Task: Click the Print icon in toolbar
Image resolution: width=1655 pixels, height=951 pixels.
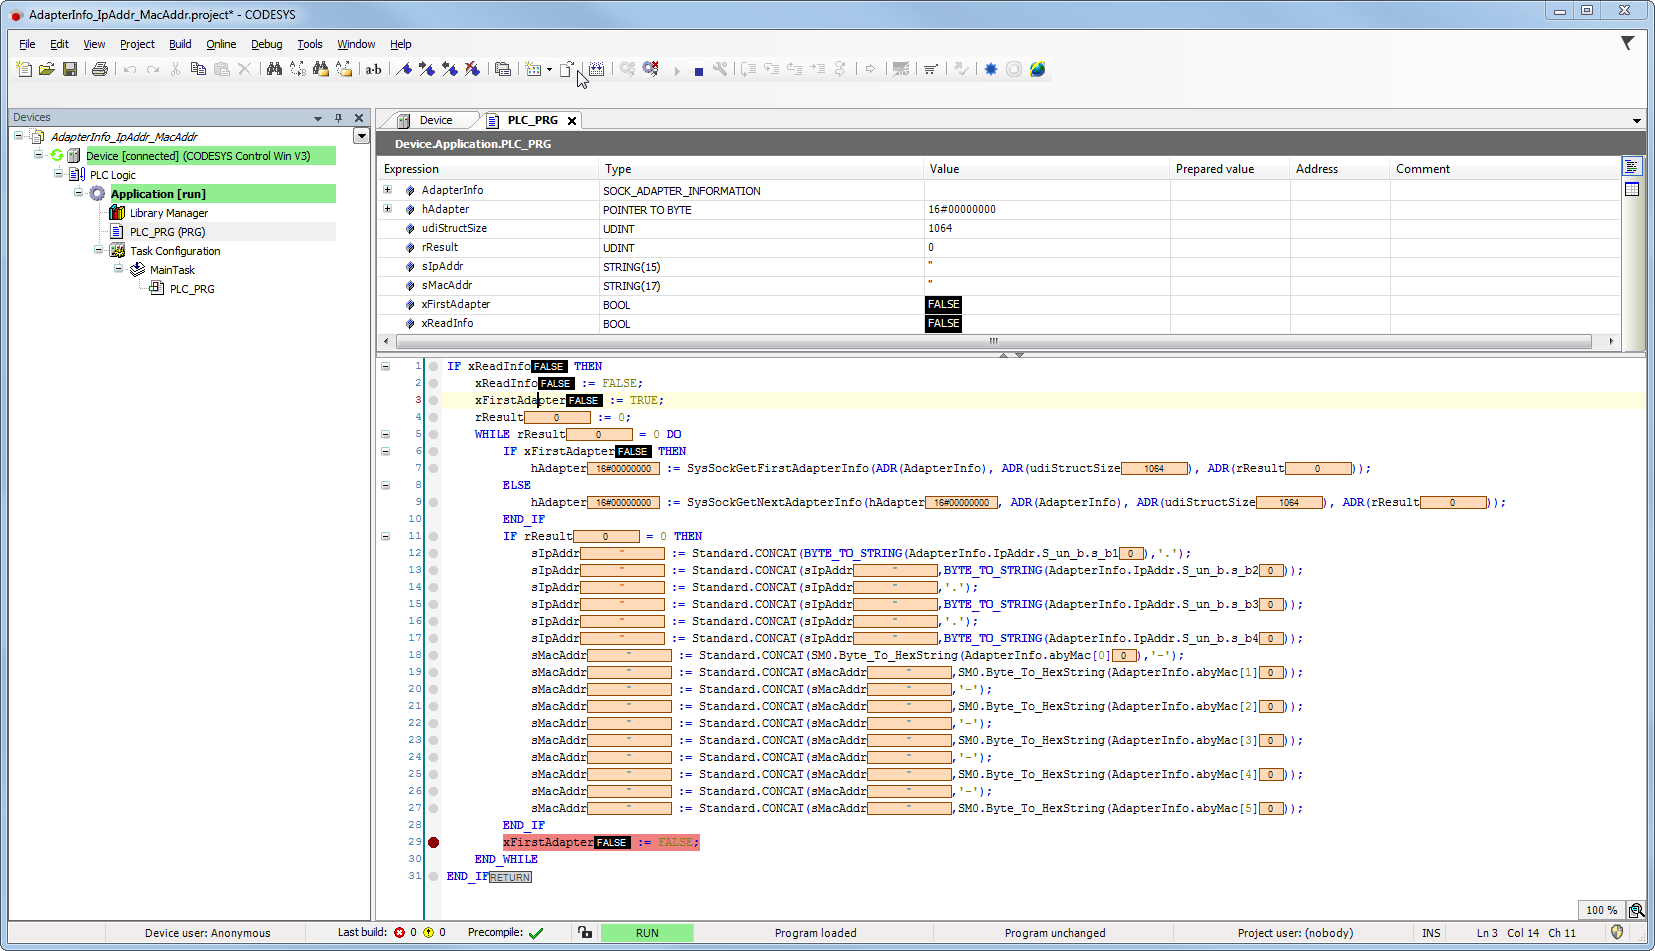Action: 100,69
